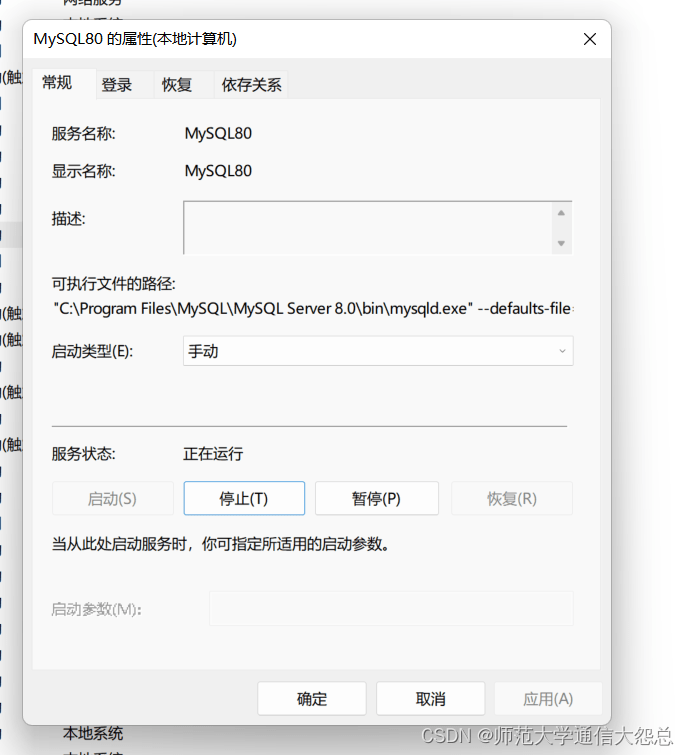Click the 停止(T) button
The image size is (689, 755).
coord(244,498)
